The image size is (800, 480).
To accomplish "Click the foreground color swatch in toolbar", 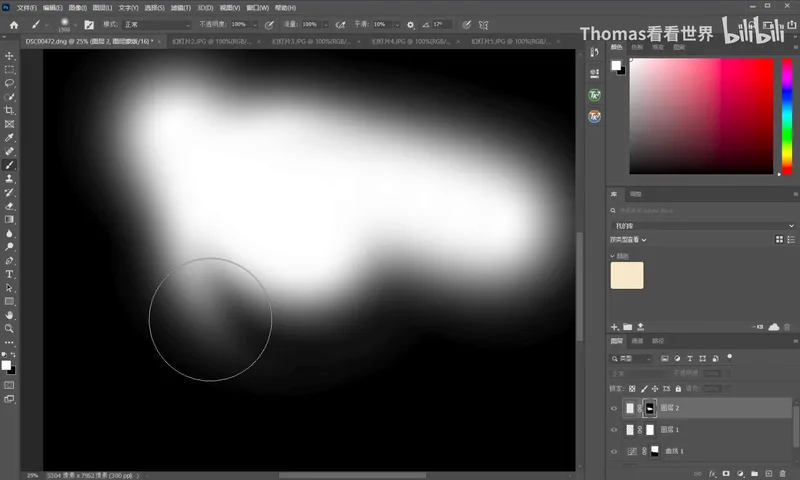I will pos(6,365).
